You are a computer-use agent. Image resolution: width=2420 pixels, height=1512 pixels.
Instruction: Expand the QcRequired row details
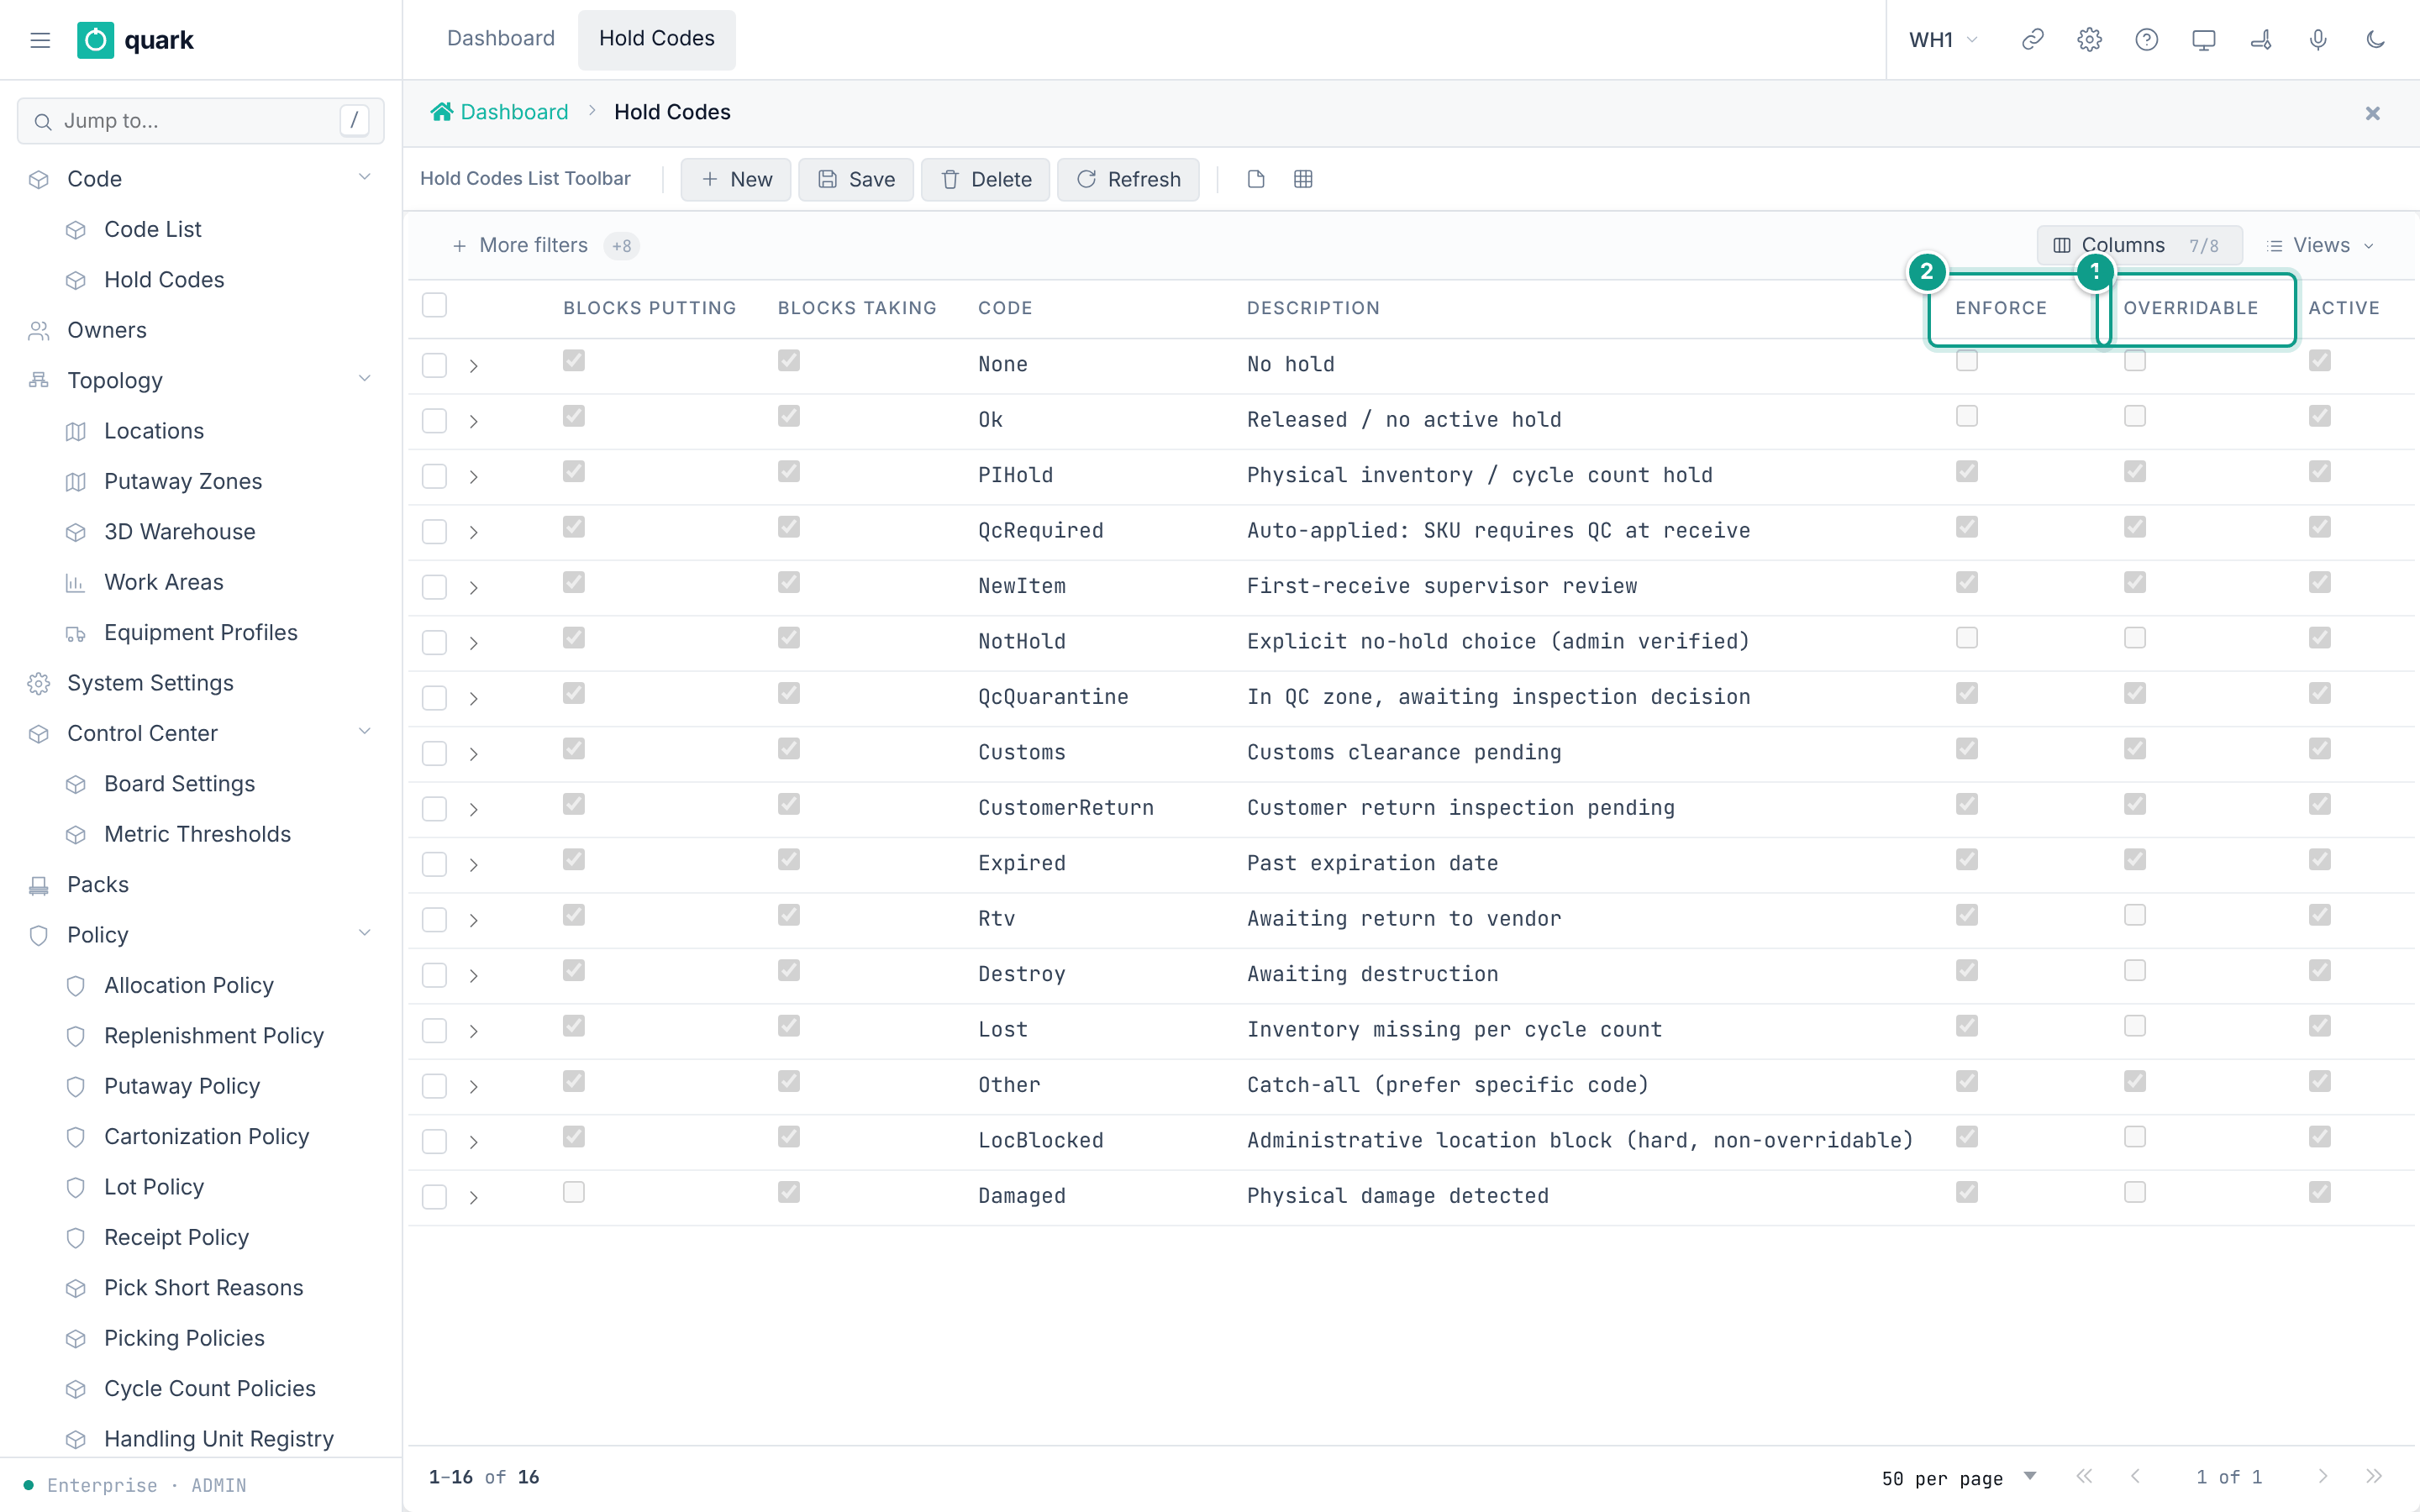coord(473,532)
